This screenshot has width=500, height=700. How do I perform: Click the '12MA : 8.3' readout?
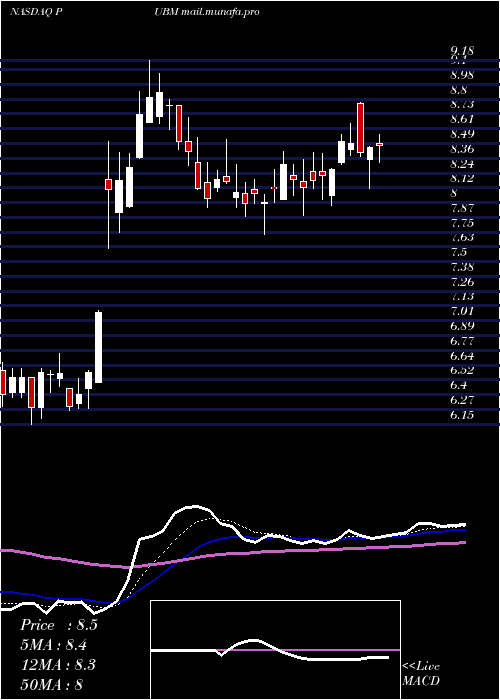pos(58,664)
